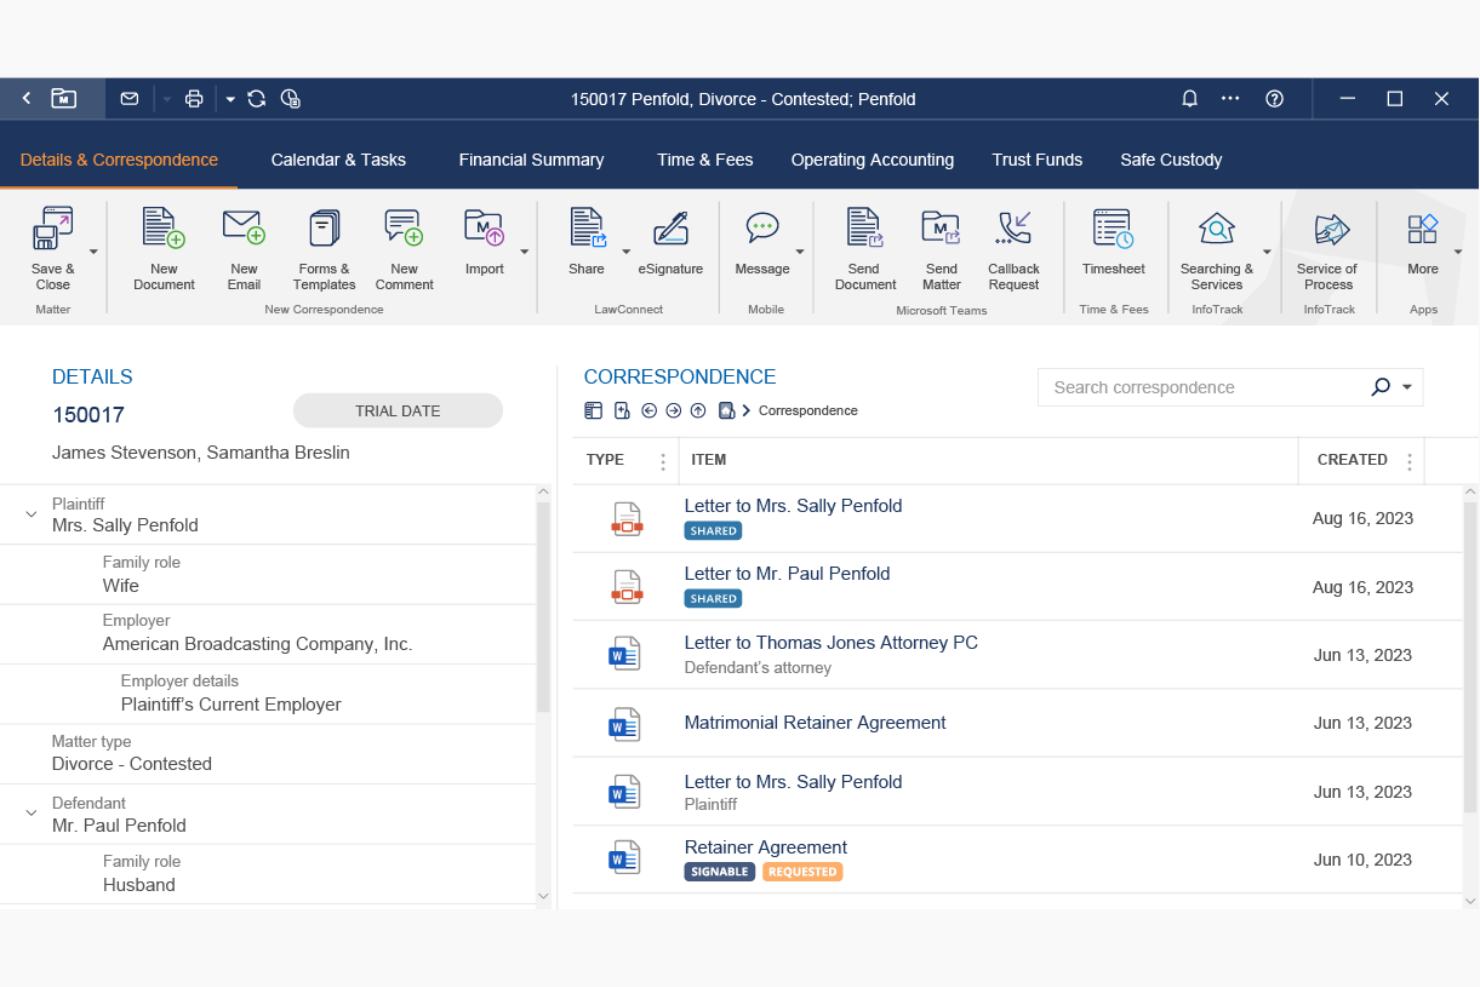1480x987 pixels.
Task: Switch to Calendar & Tasks tab
Action: [x=338, y=160]
